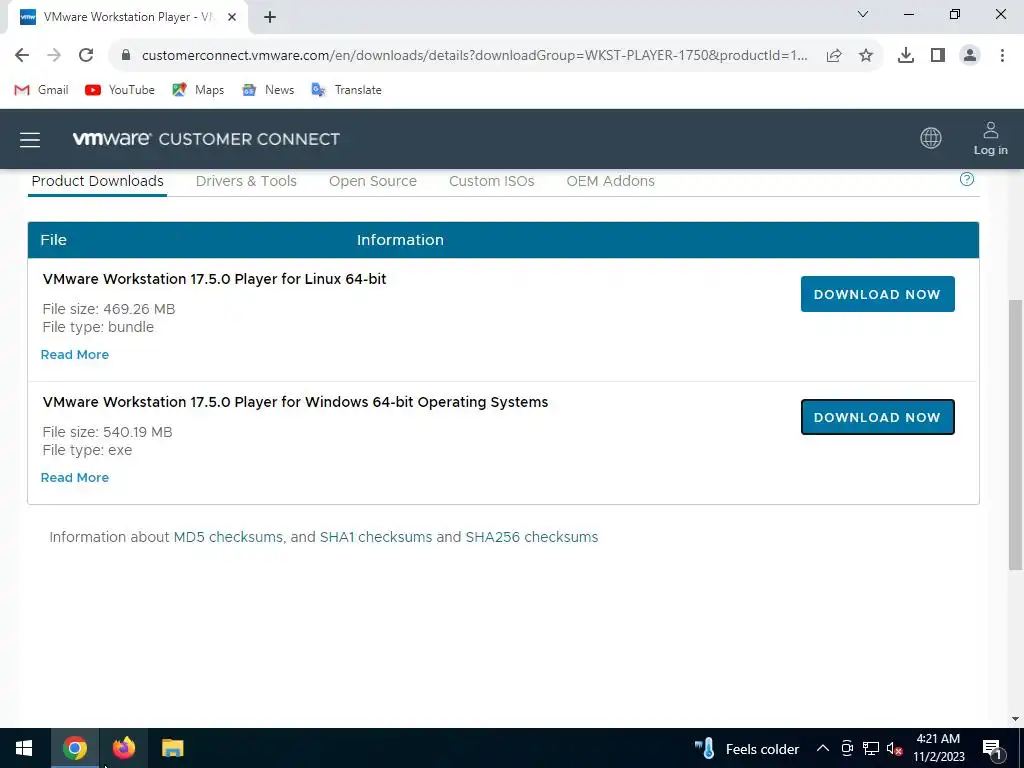Open News bookmark
Image resolution: width=1024 pixels, height=768 pixels.
click(x=268, y=90)
